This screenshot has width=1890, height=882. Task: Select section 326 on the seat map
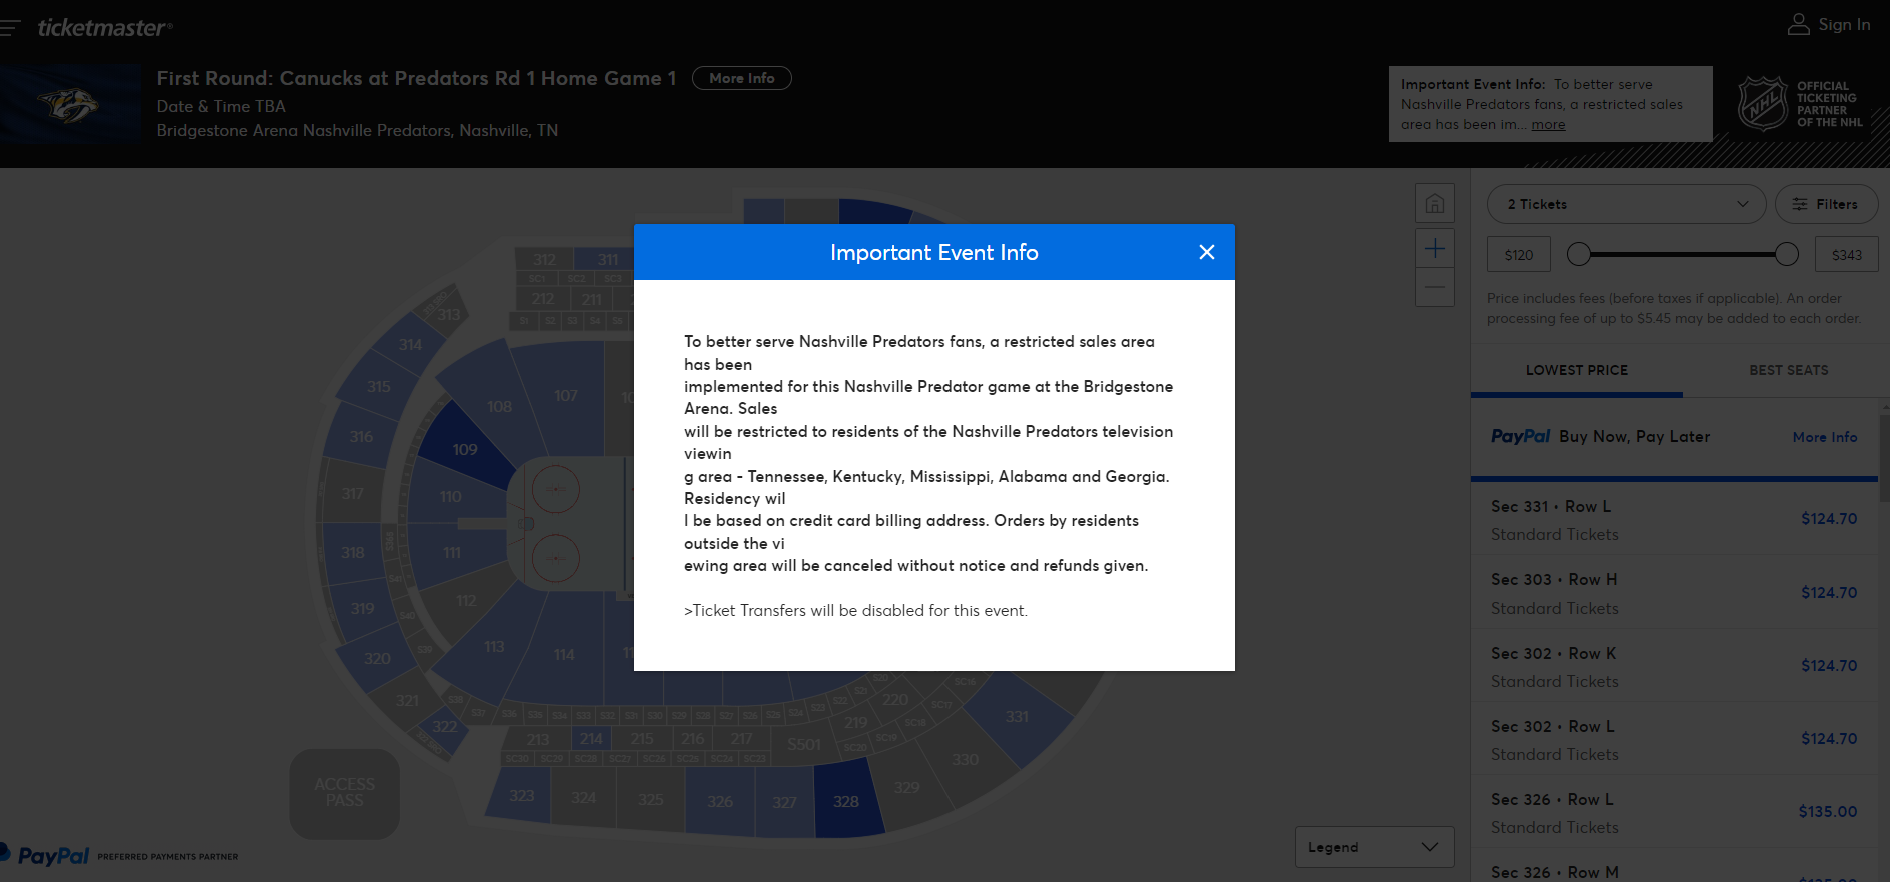719,801
